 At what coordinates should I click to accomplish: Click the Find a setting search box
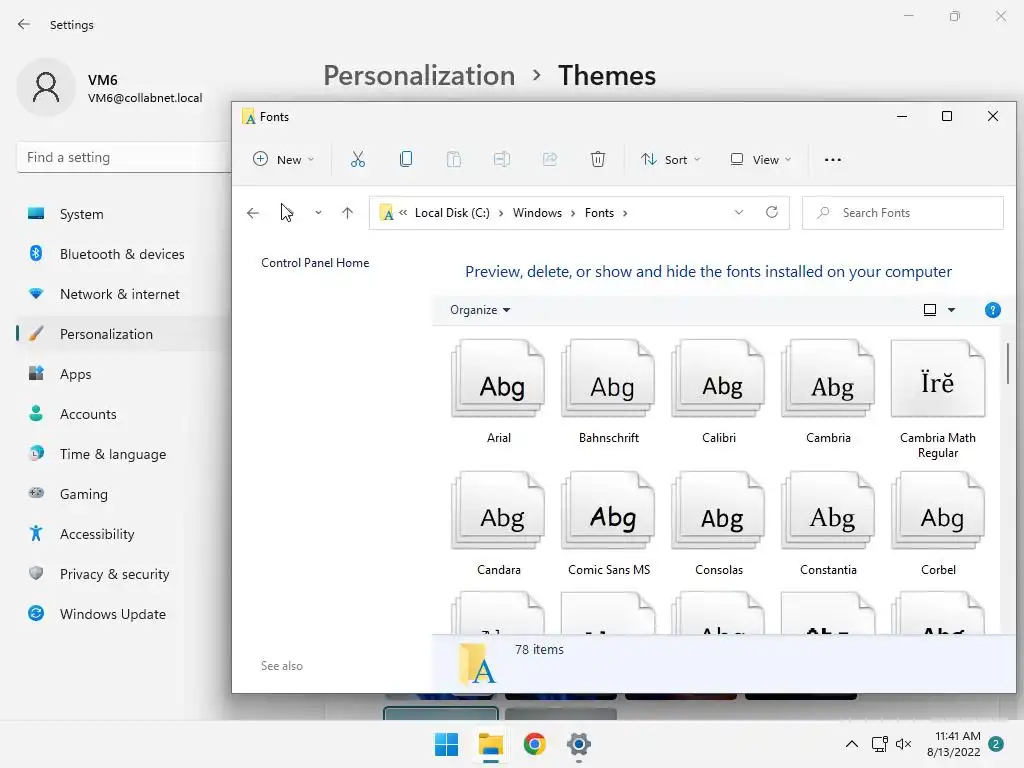coord(123,157)
